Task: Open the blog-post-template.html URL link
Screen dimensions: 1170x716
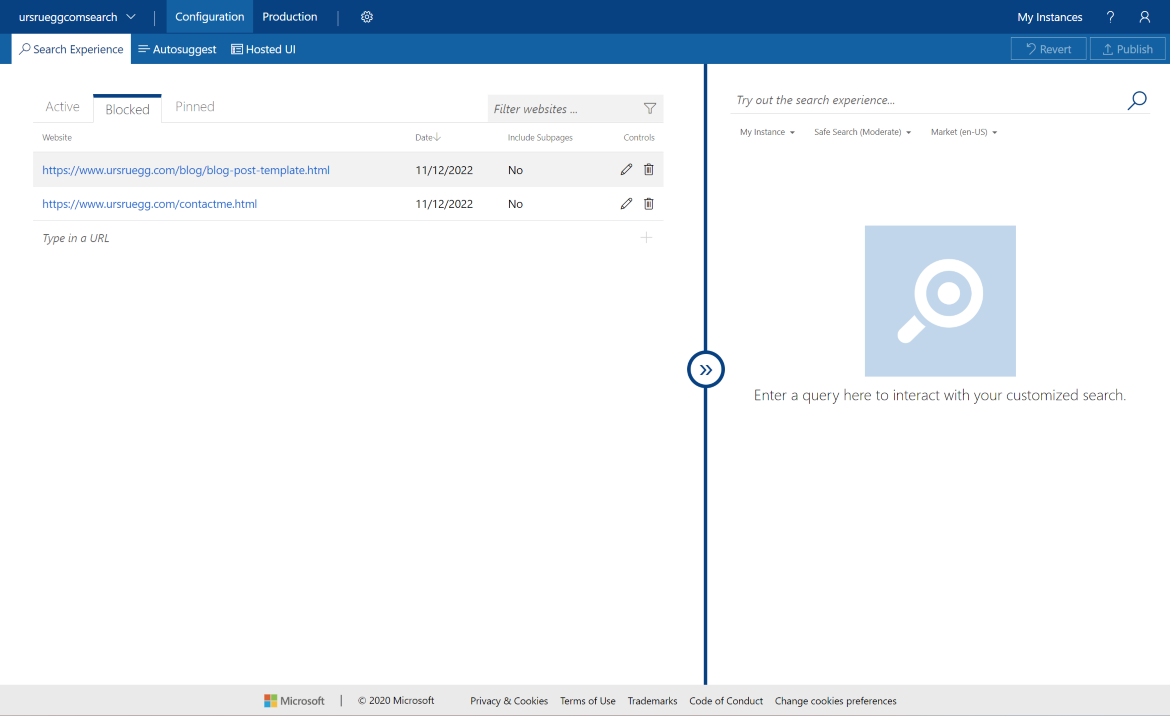Action: 186,170
